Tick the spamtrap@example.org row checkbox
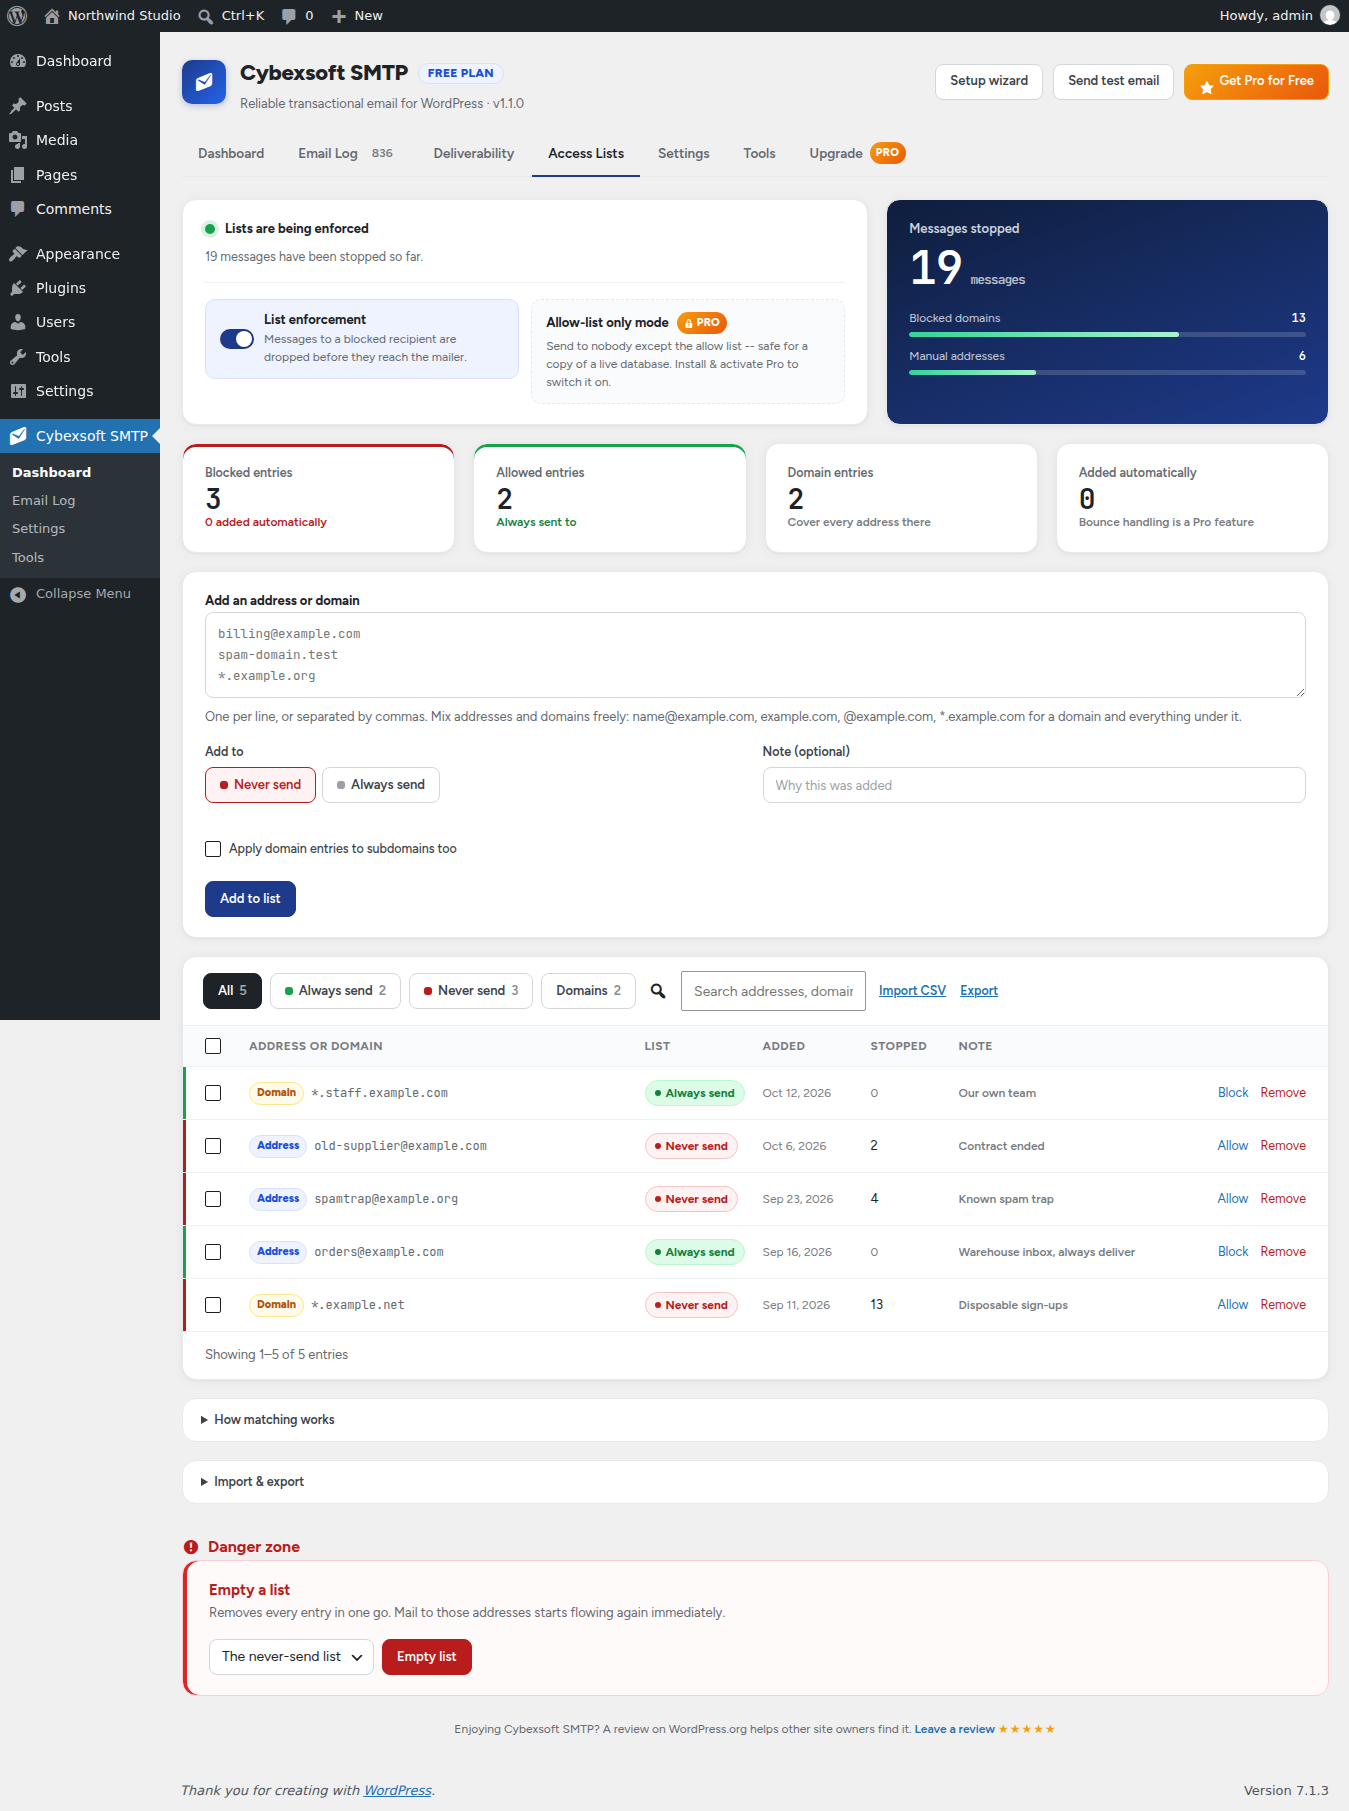Viewport: 1349px width, 1811px height. [213, 1199]
